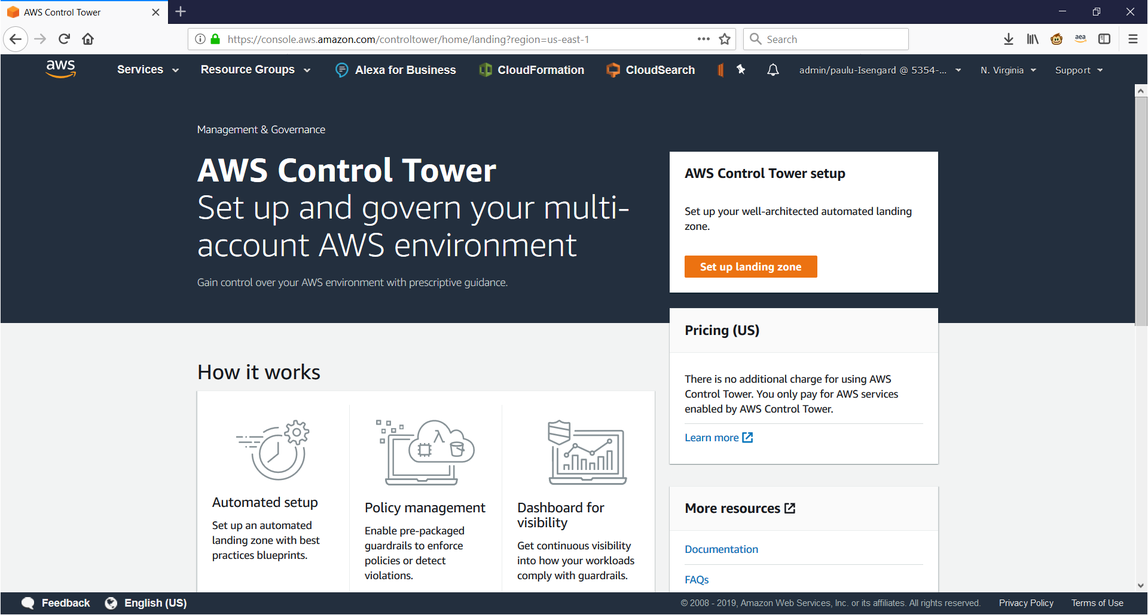
Task: Click the Feedback speech bubble icon
Action: point(29,603)
